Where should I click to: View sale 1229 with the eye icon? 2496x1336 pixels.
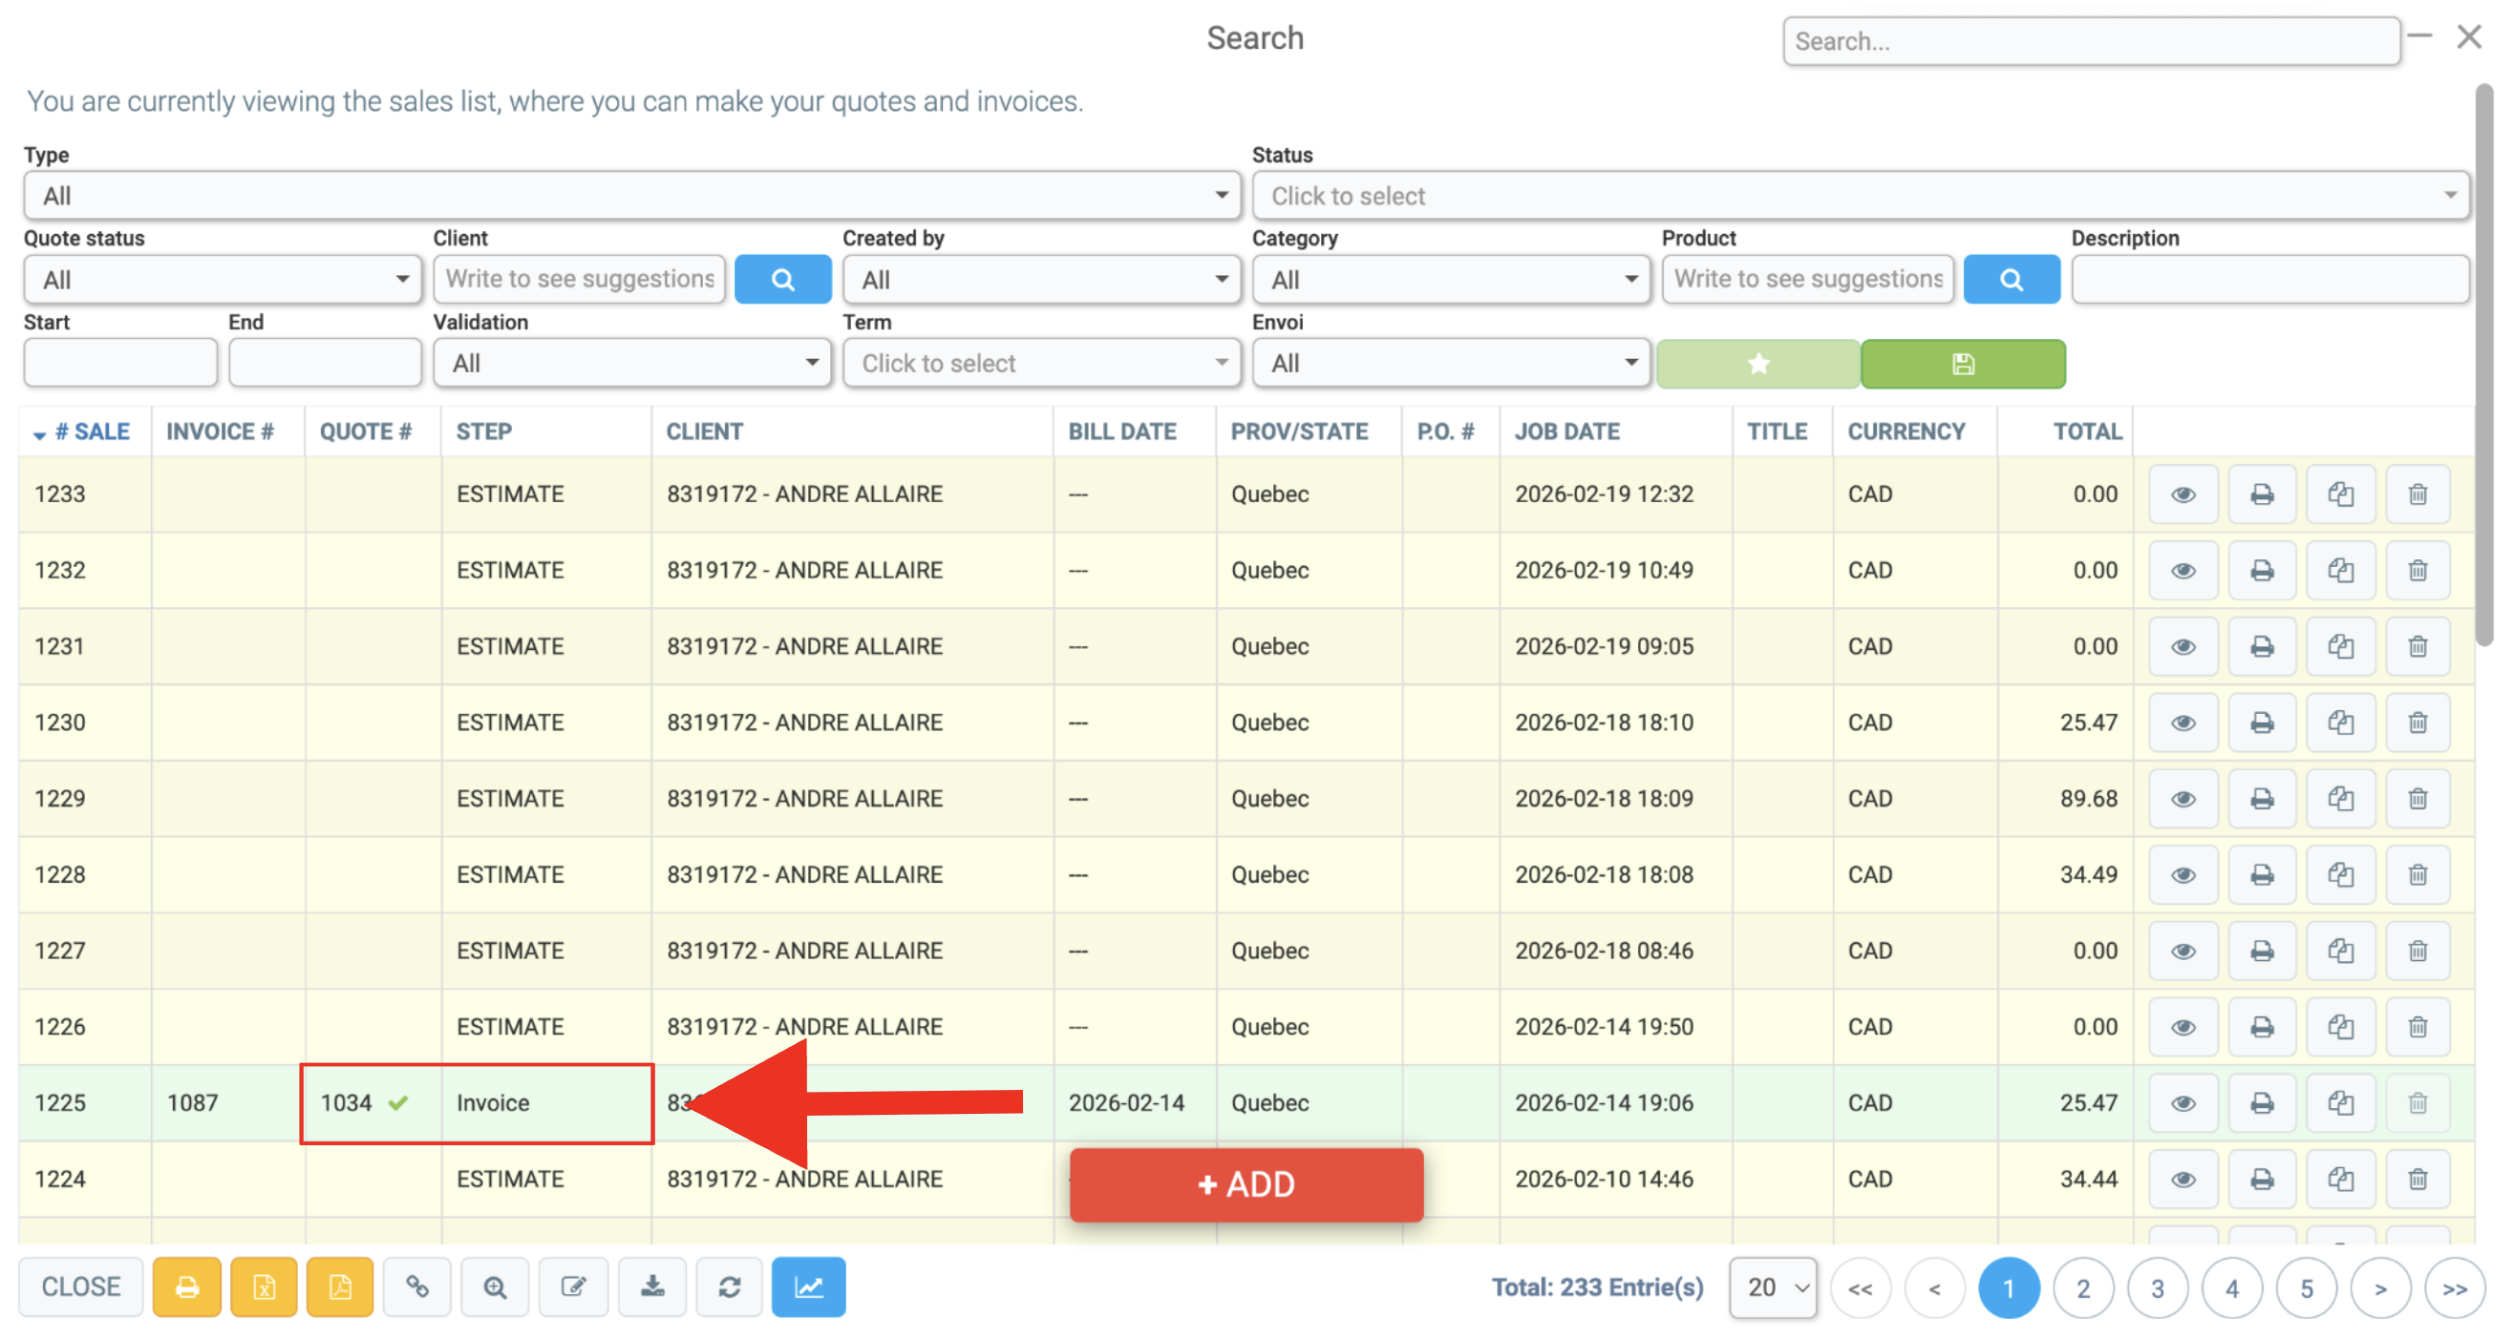[x=2183, y=798]
